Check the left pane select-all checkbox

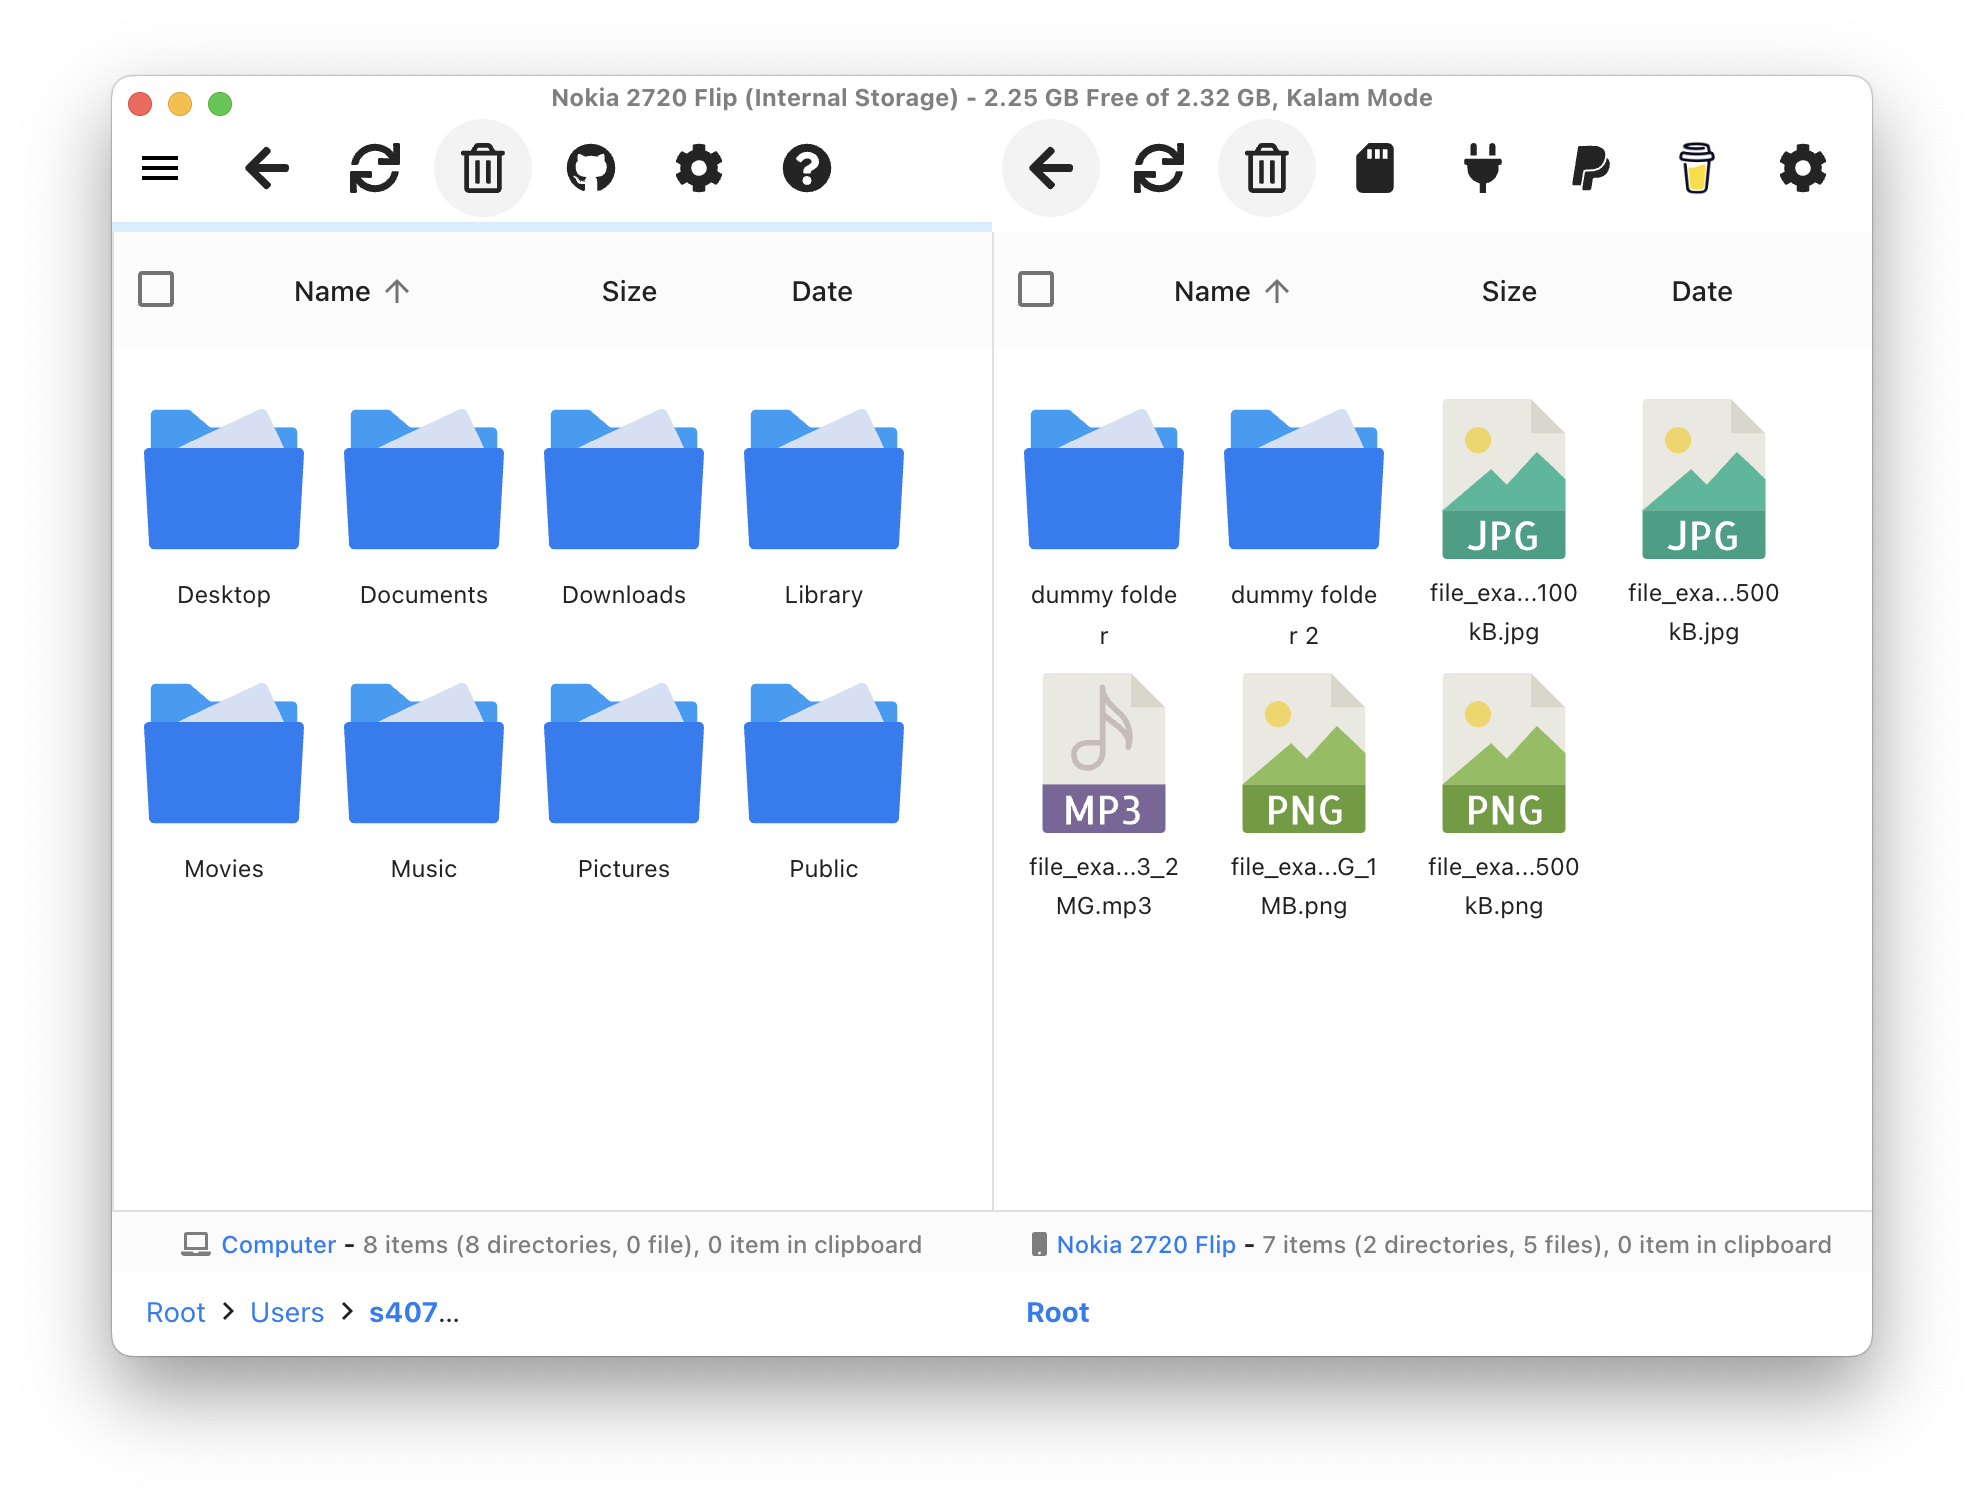(x=156, y=290)
